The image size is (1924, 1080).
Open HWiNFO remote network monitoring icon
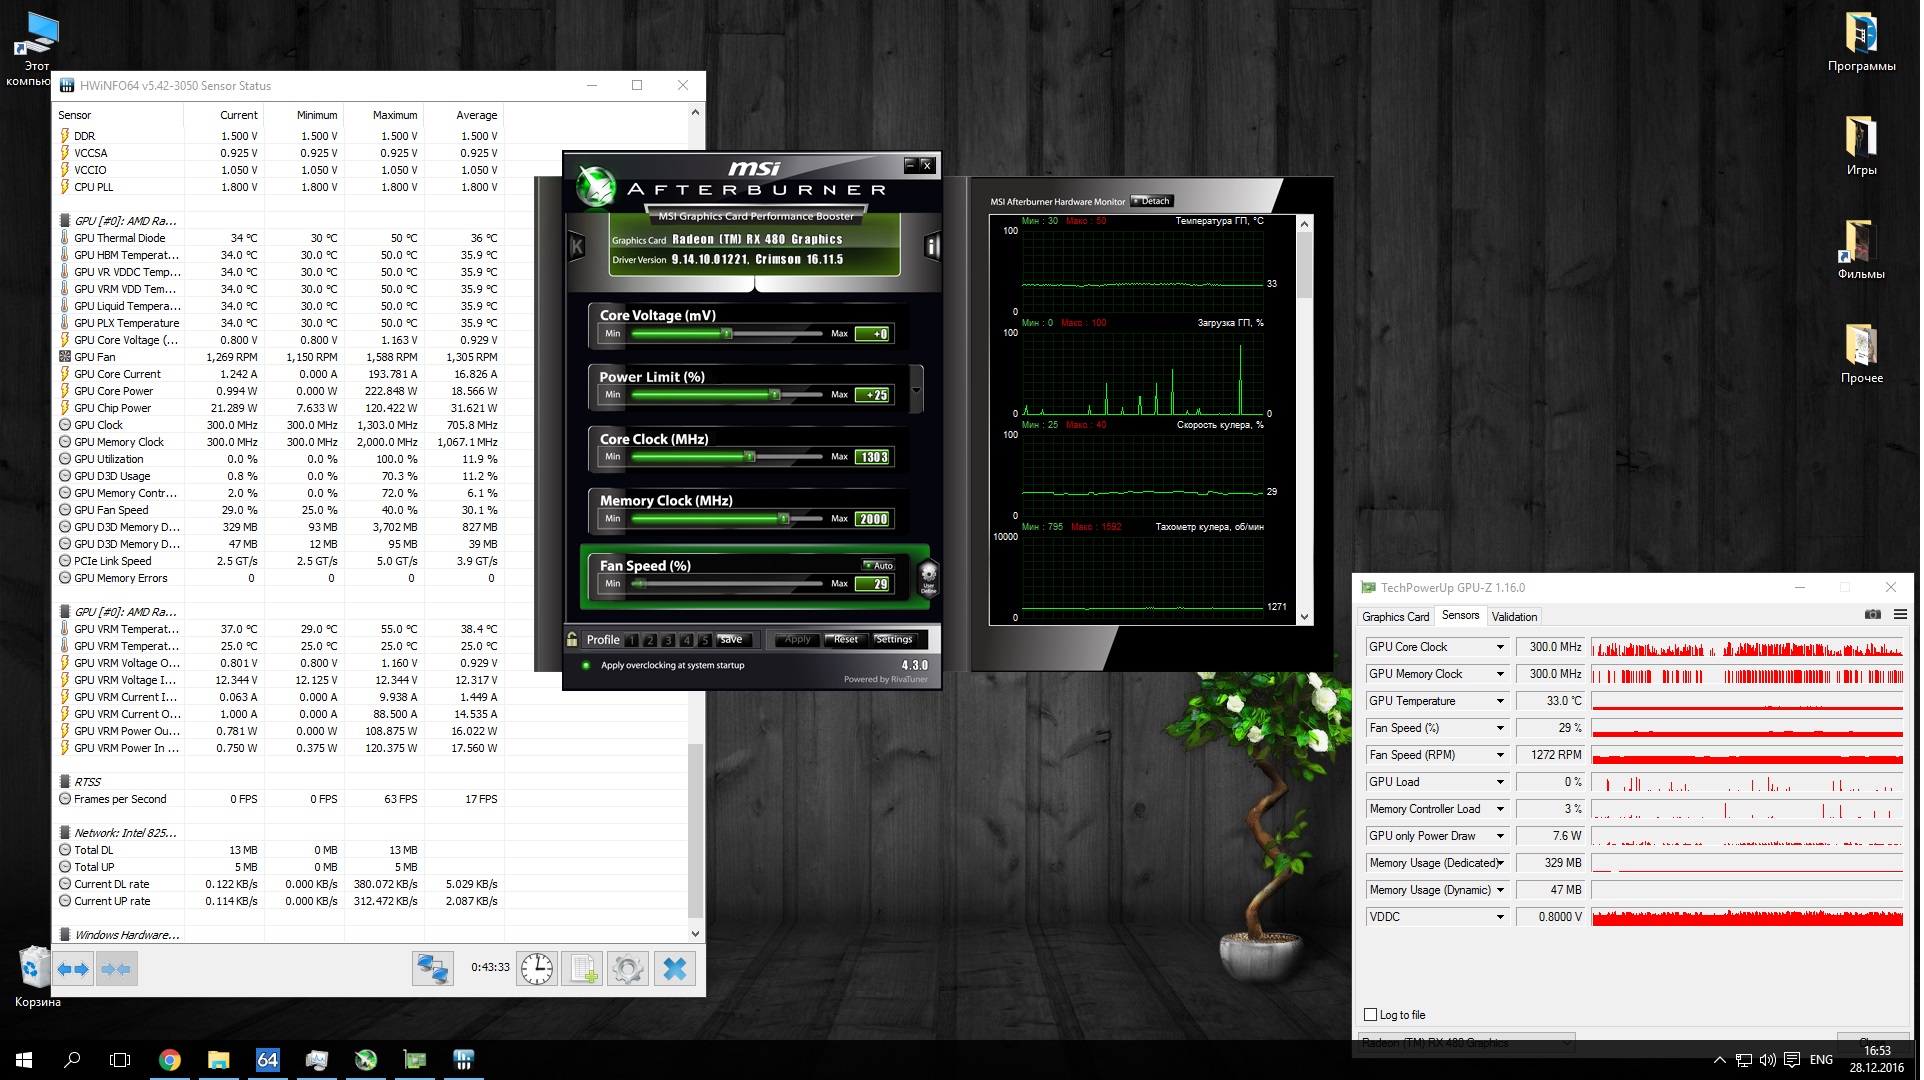(433, 969)
